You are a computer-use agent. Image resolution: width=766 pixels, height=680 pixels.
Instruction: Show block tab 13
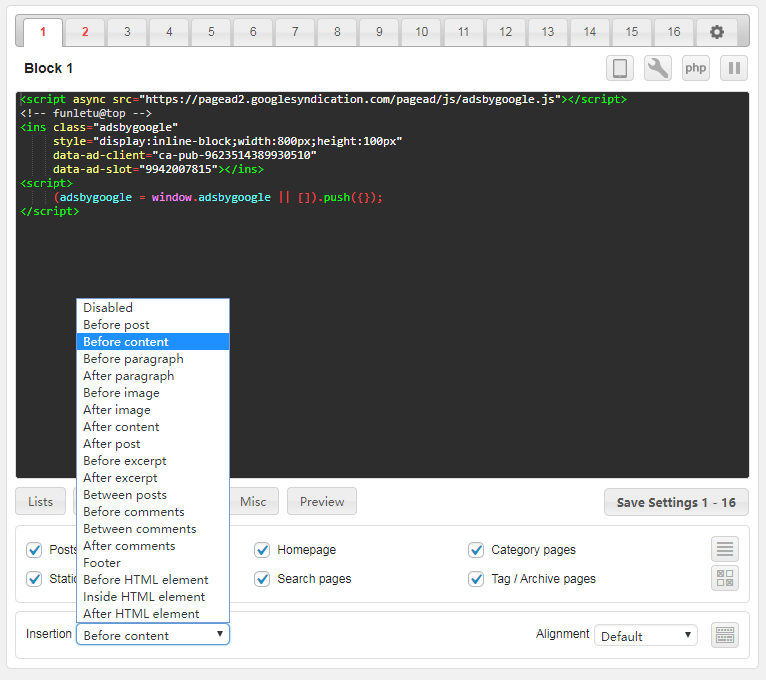coord(548,32)
